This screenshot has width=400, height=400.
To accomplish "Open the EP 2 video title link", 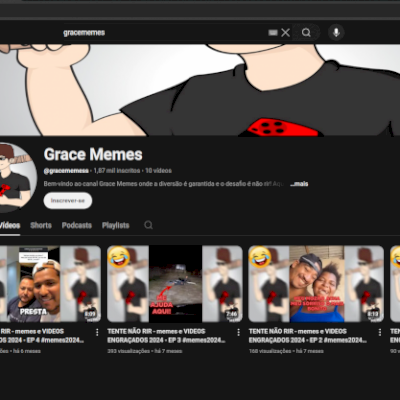I will 308,336.
